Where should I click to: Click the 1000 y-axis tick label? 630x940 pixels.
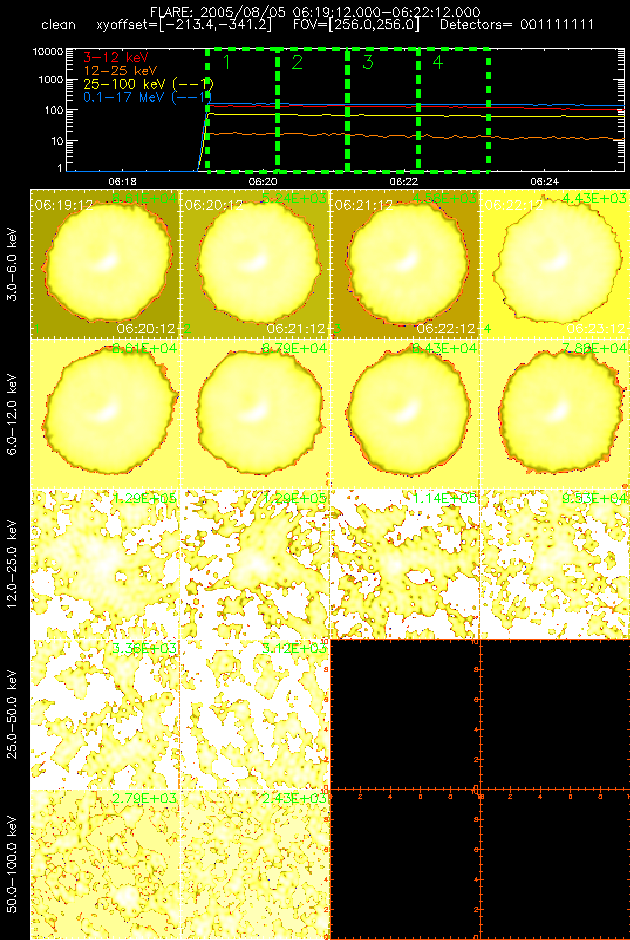51,80
